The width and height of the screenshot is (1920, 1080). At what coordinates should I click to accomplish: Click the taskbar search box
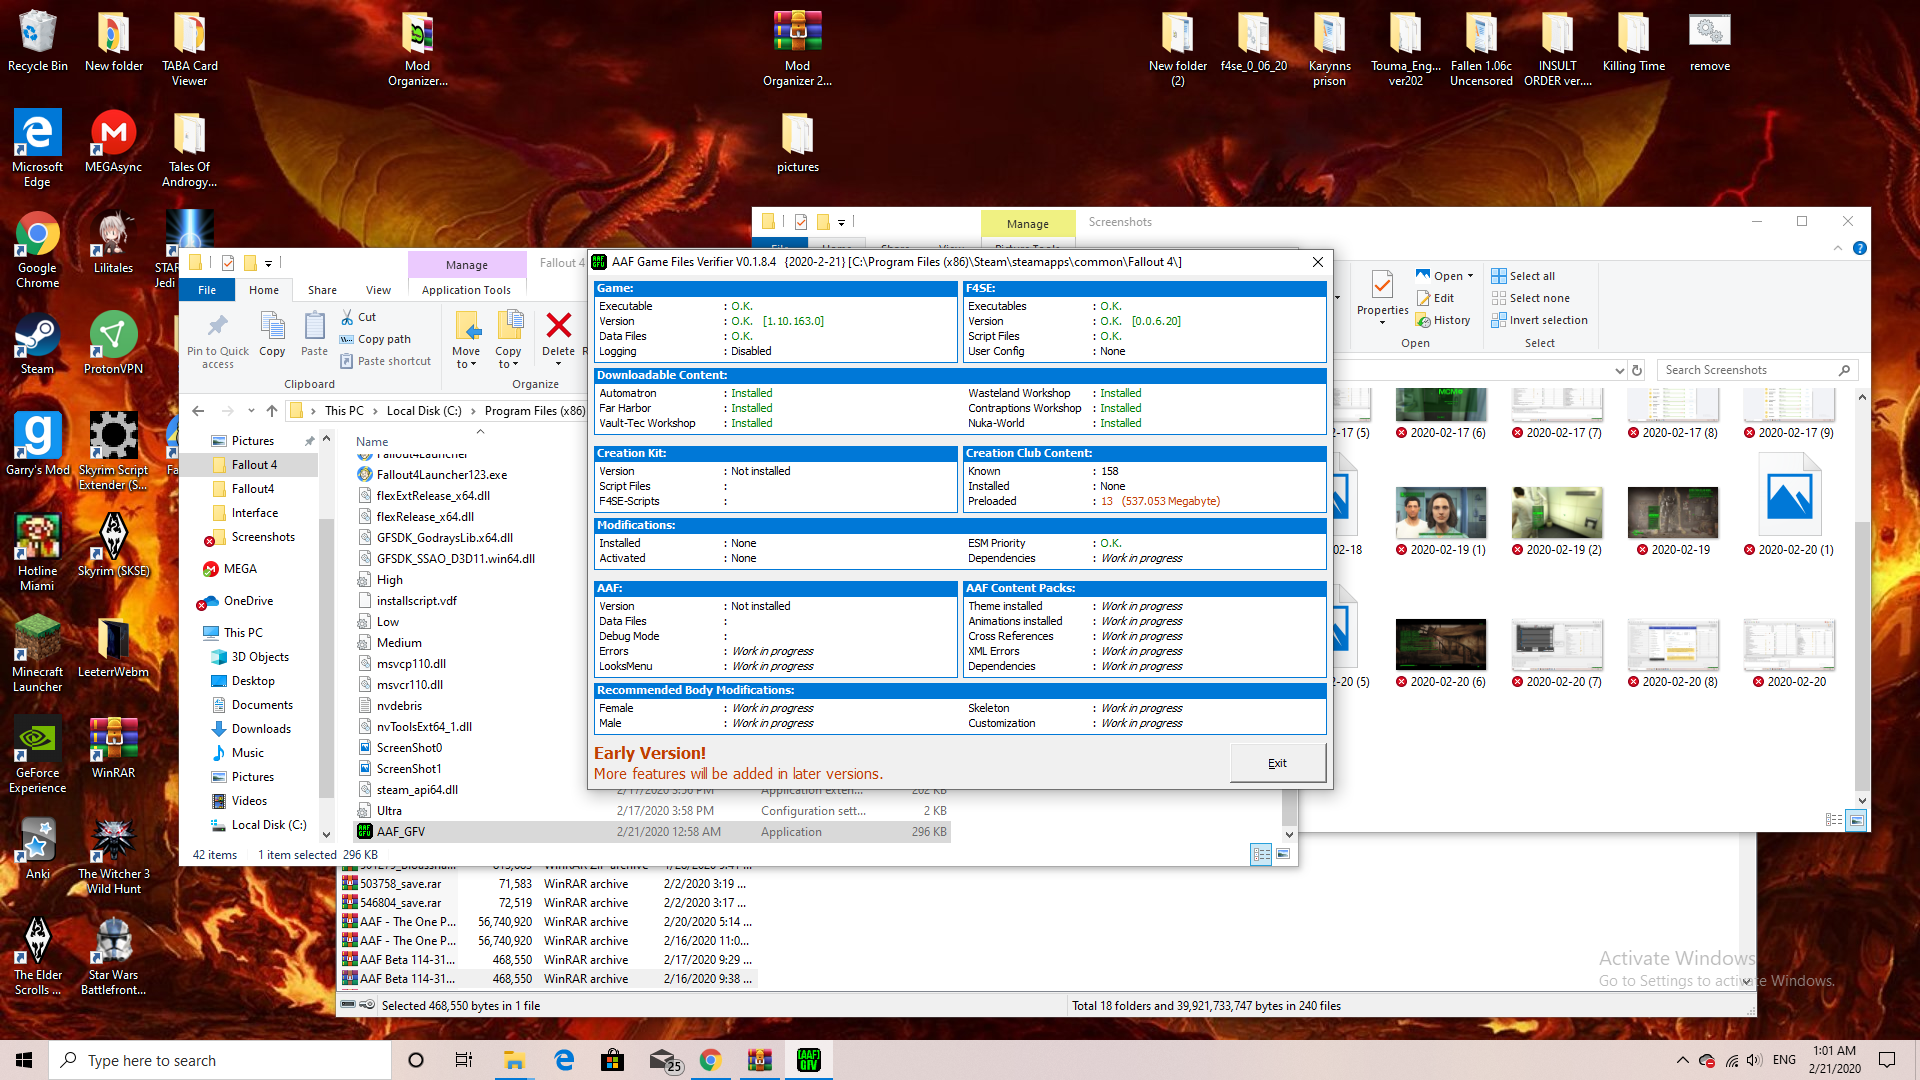click(220, 1060)
